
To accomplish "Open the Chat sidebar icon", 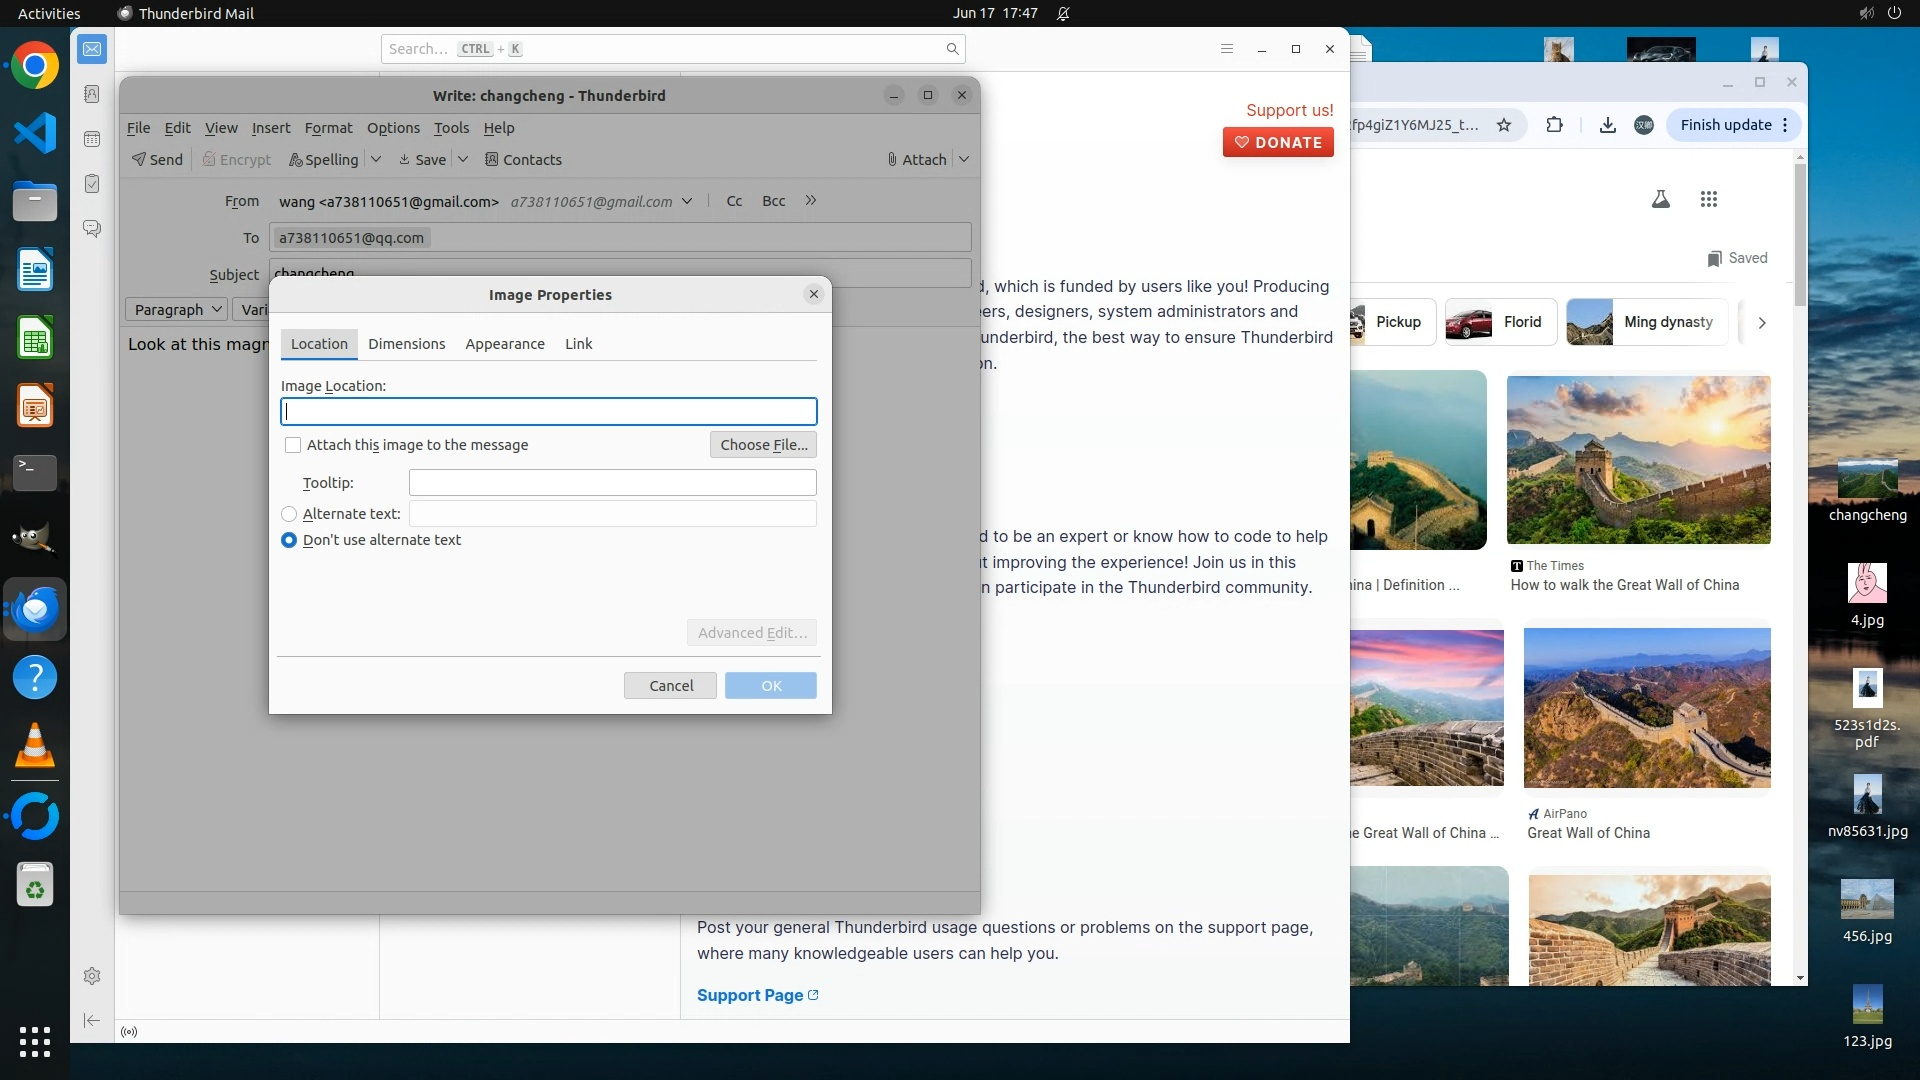I will tap(92, 229).
